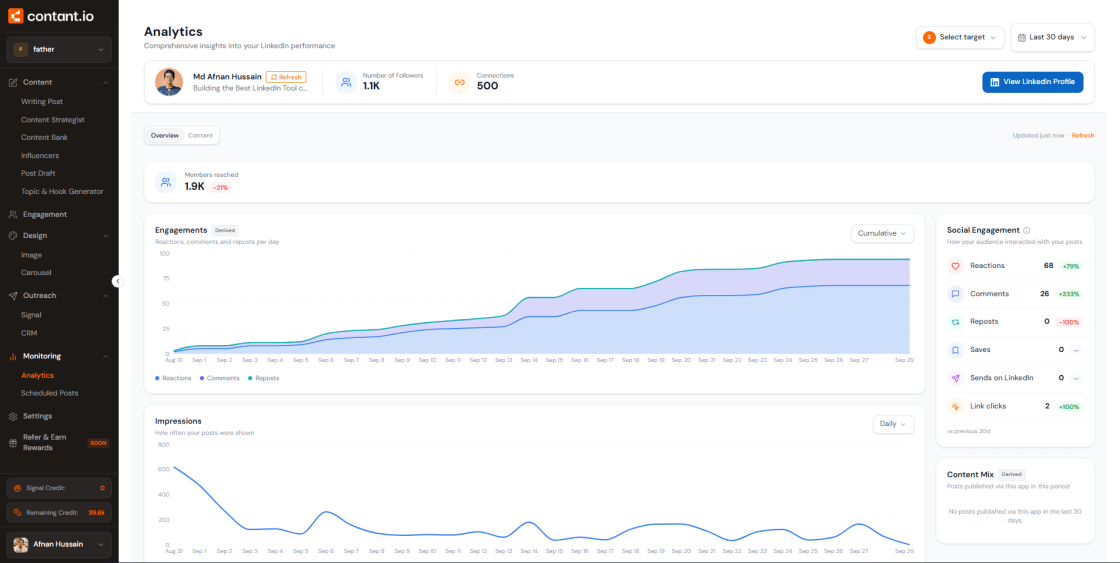Switch to the Overview tab
The height and width of the screenshot is (563, 1120).
pyautogui.click(x=164, y=135)
